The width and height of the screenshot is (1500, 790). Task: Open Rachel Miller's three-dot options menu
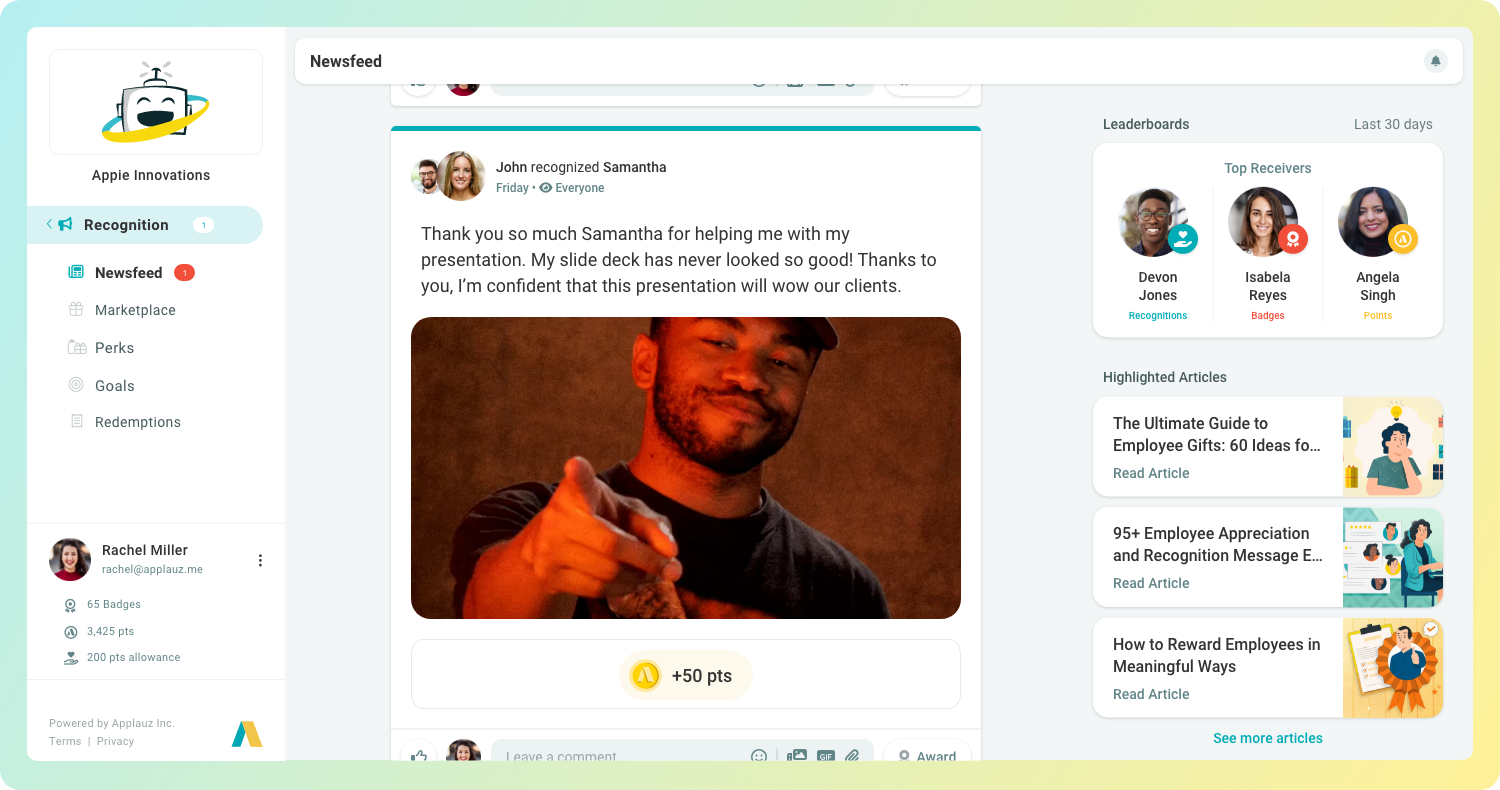tap(260, 560)
